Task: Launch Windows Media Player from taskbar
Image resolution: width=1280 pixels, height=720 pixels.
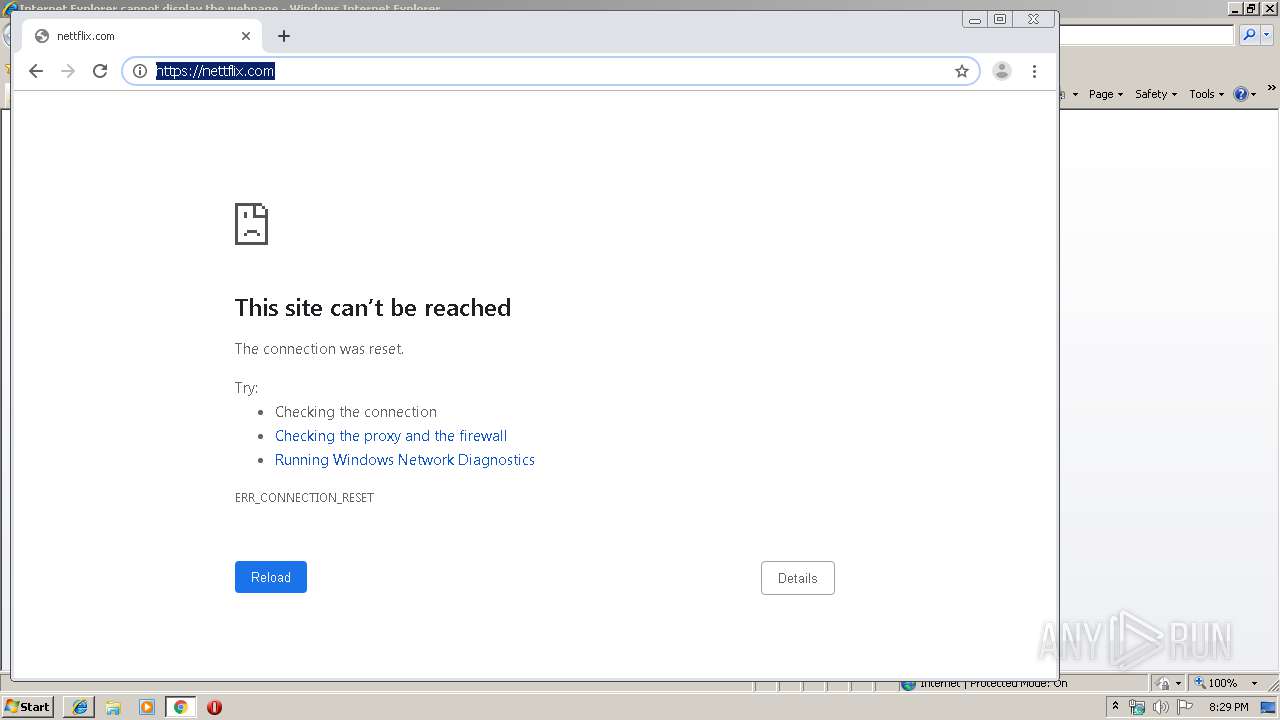Action: coord(147,707)
